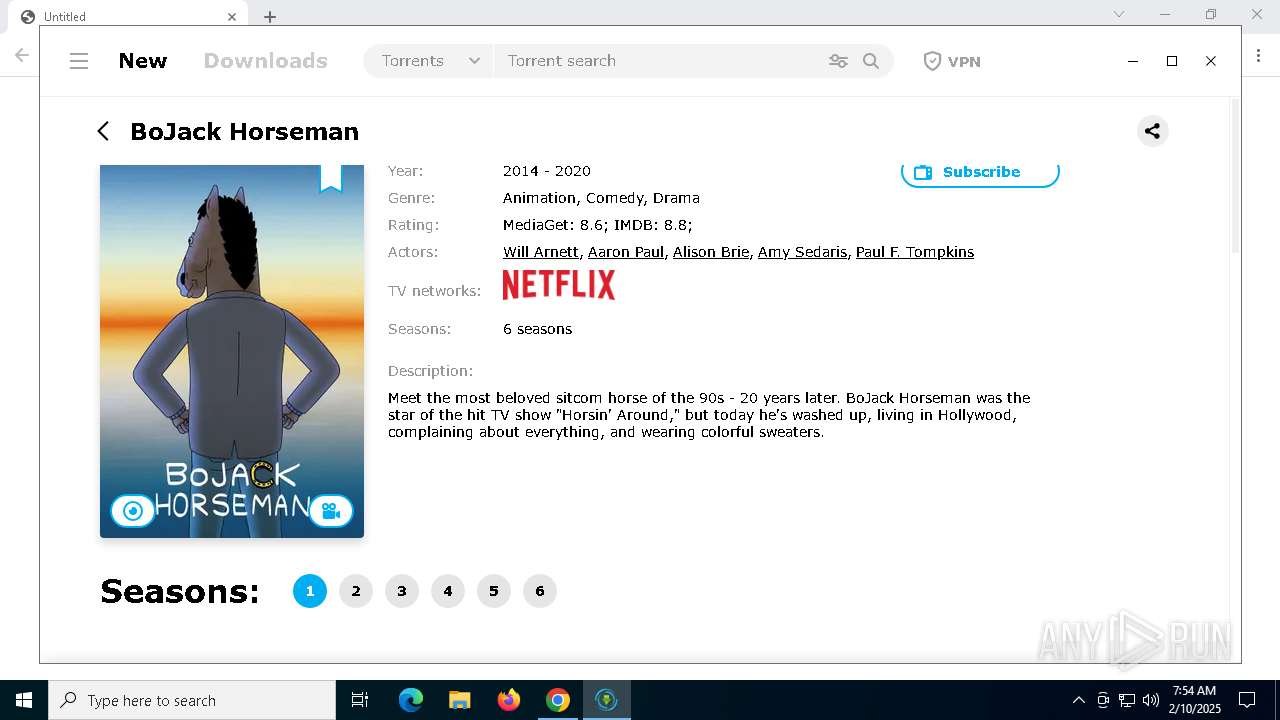The height and width of the screenshot is (720, 1280).
Task: Open new browser tab with plus
Action: 270,16
